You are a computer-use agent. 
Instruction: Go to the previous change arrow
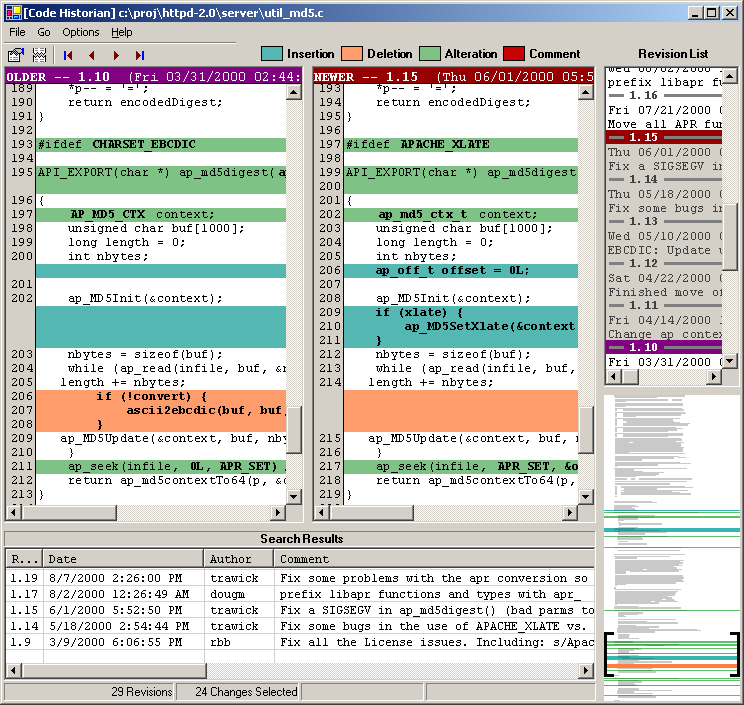click(92, 56)
